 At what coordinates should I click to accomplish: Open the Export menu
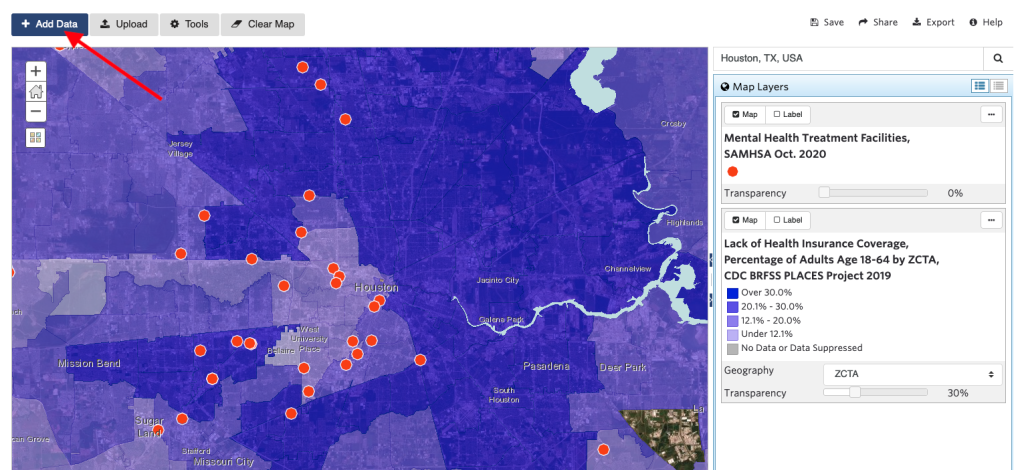coord(933,22)
